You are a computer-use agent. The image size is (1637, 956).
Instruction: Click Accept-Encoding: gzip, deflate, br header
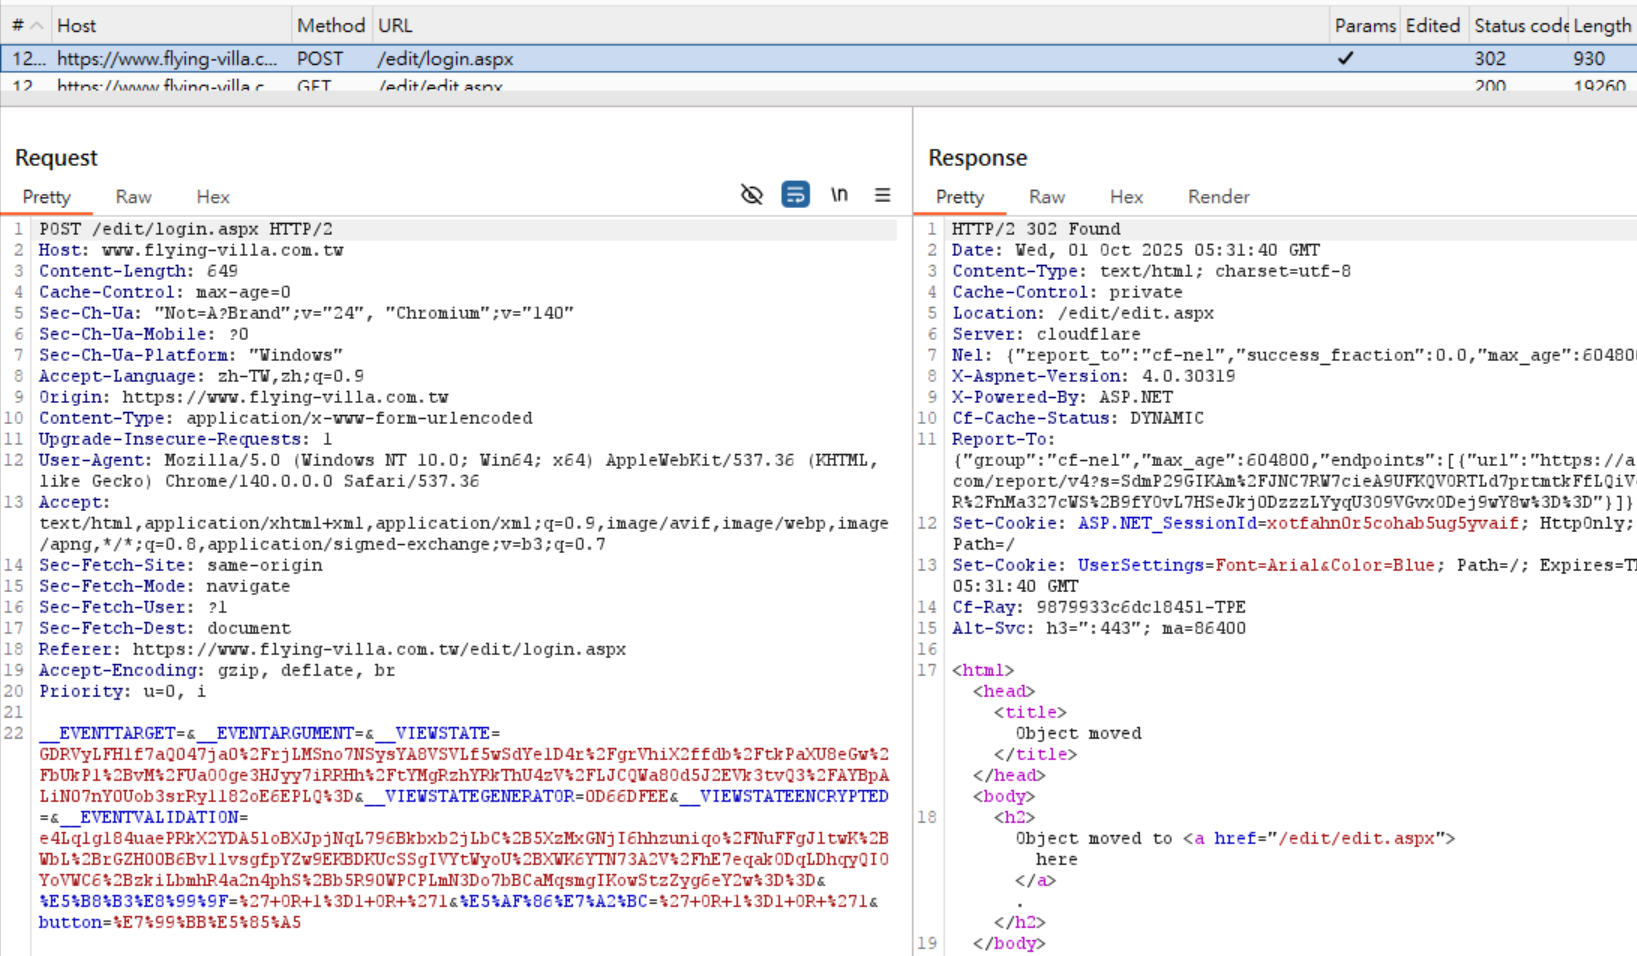click(x=217, y=670)
